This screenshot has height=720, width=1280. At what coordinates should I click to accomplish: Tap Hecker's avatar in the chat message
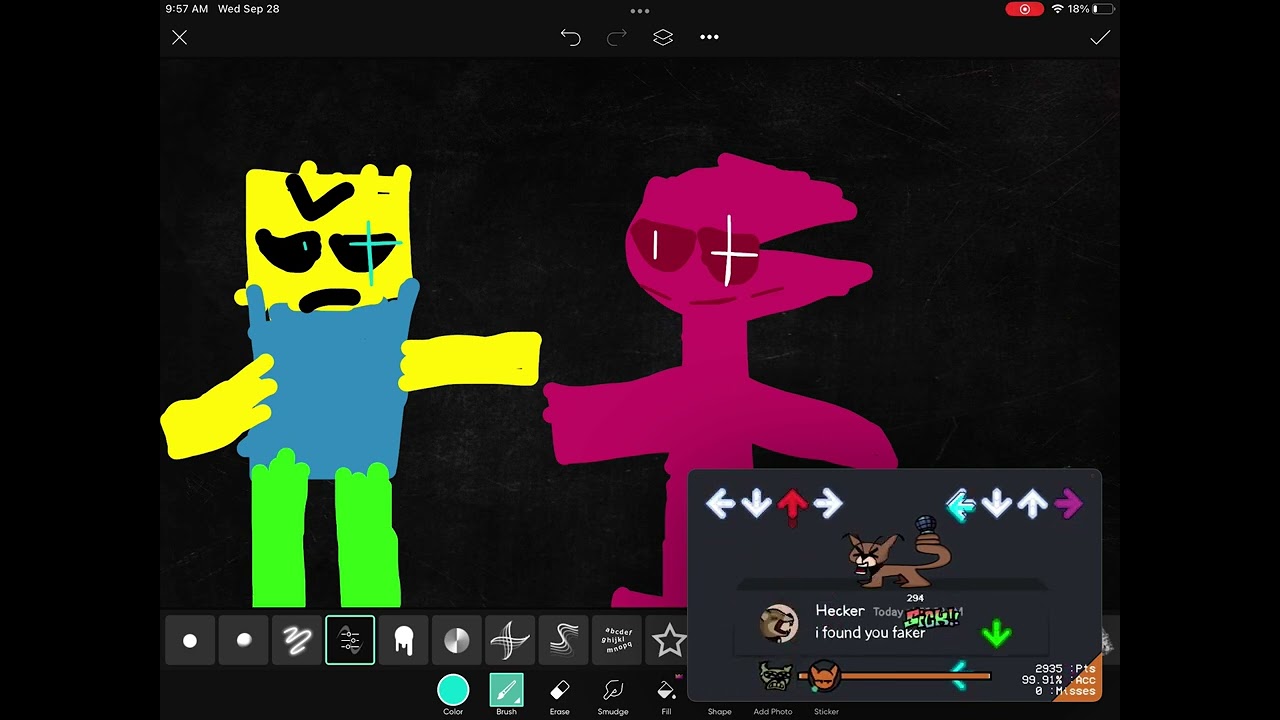[x=779, y=623]
